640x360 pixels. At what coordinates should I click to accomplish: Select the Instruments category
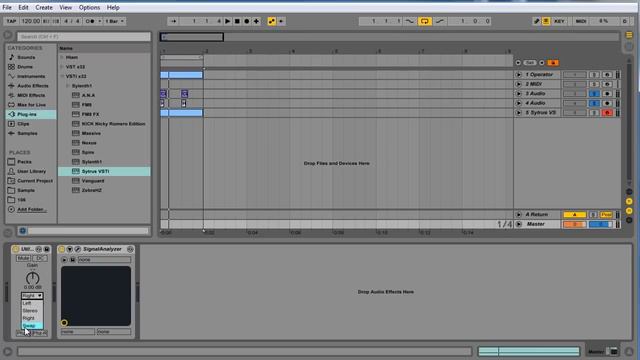click(x=31, y=76)
